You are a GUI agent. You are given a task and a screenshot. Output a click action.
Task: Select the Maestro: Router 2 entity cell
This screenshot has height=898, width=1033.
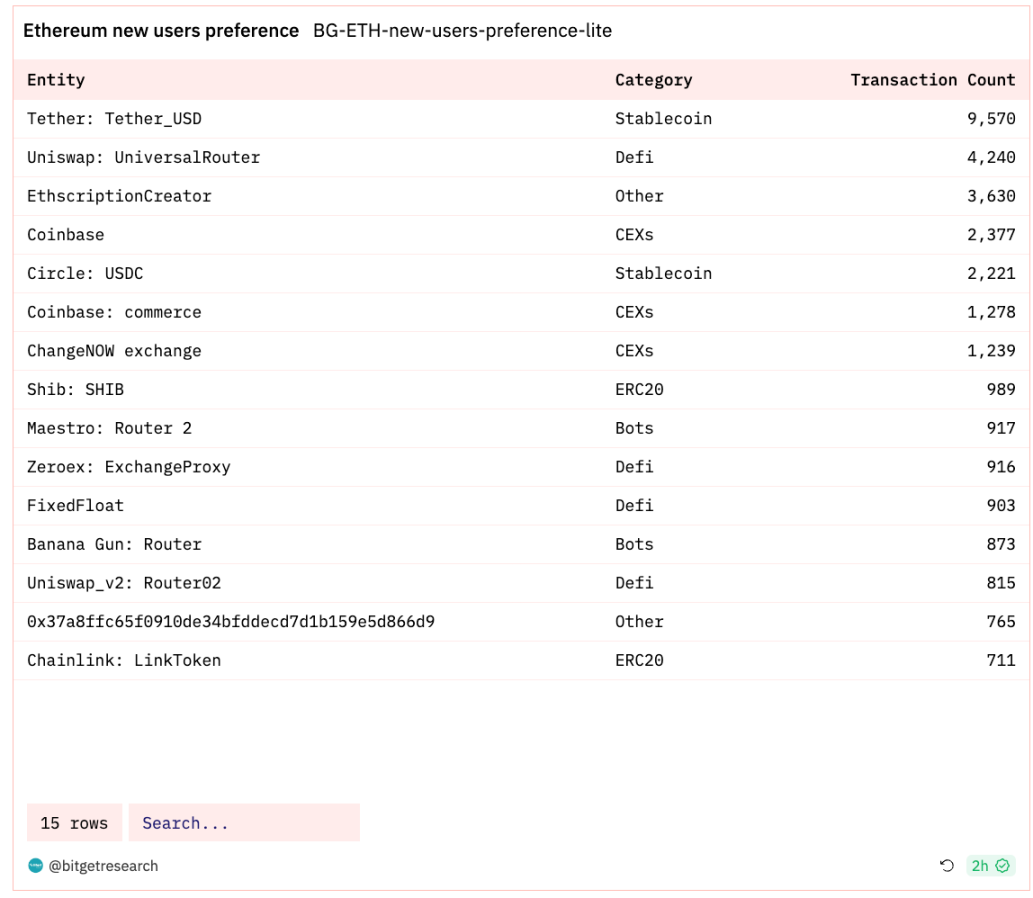(109, 428)
